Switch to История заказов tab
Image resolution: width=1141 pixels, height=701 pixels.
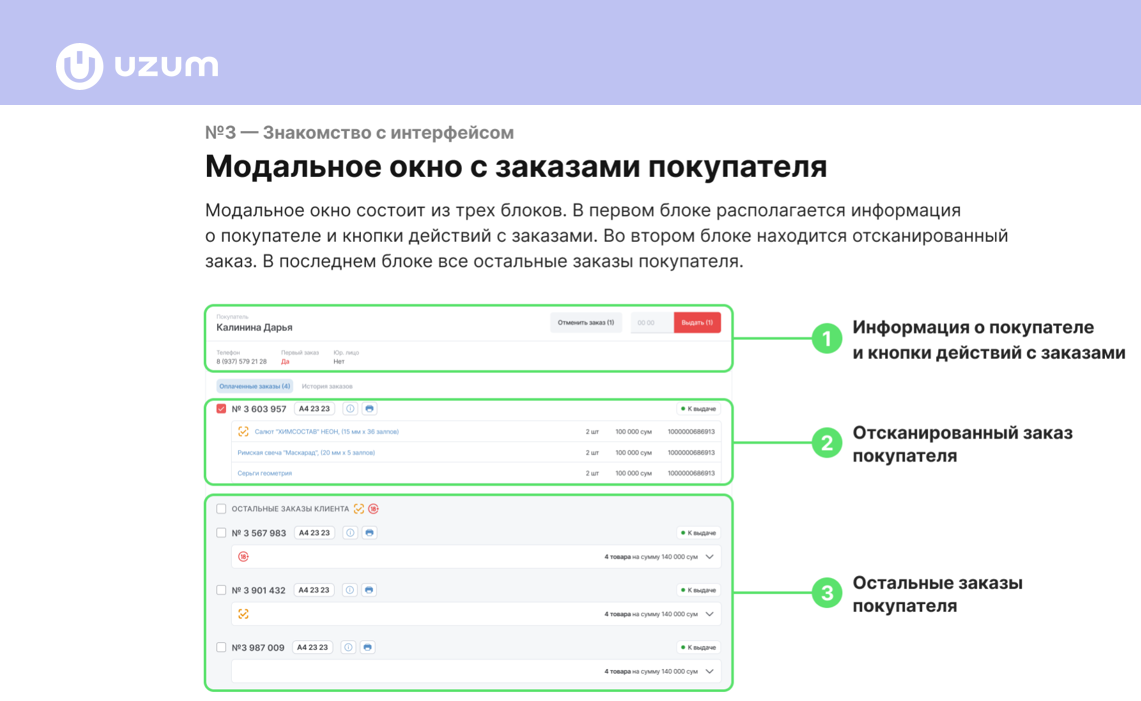(327, 387)
